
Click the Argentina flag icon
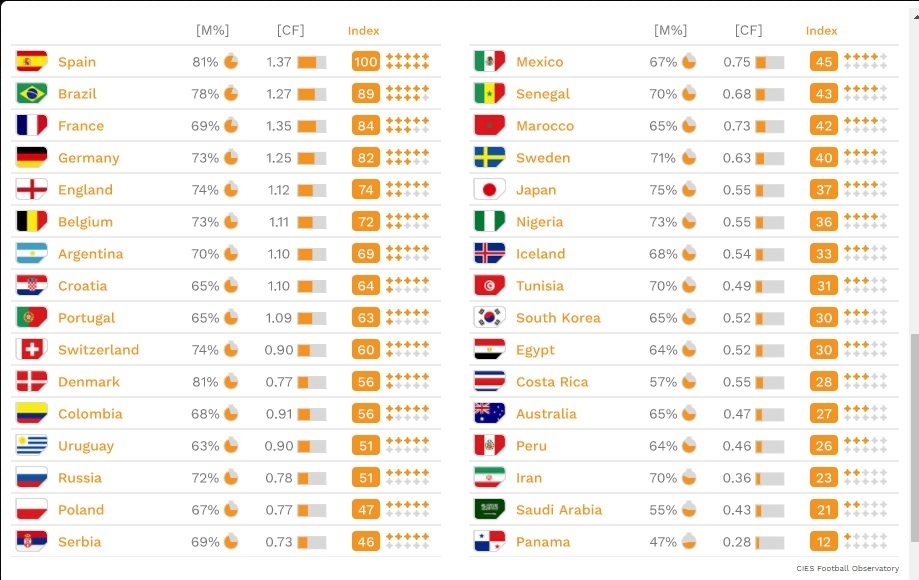click(32, 254)
